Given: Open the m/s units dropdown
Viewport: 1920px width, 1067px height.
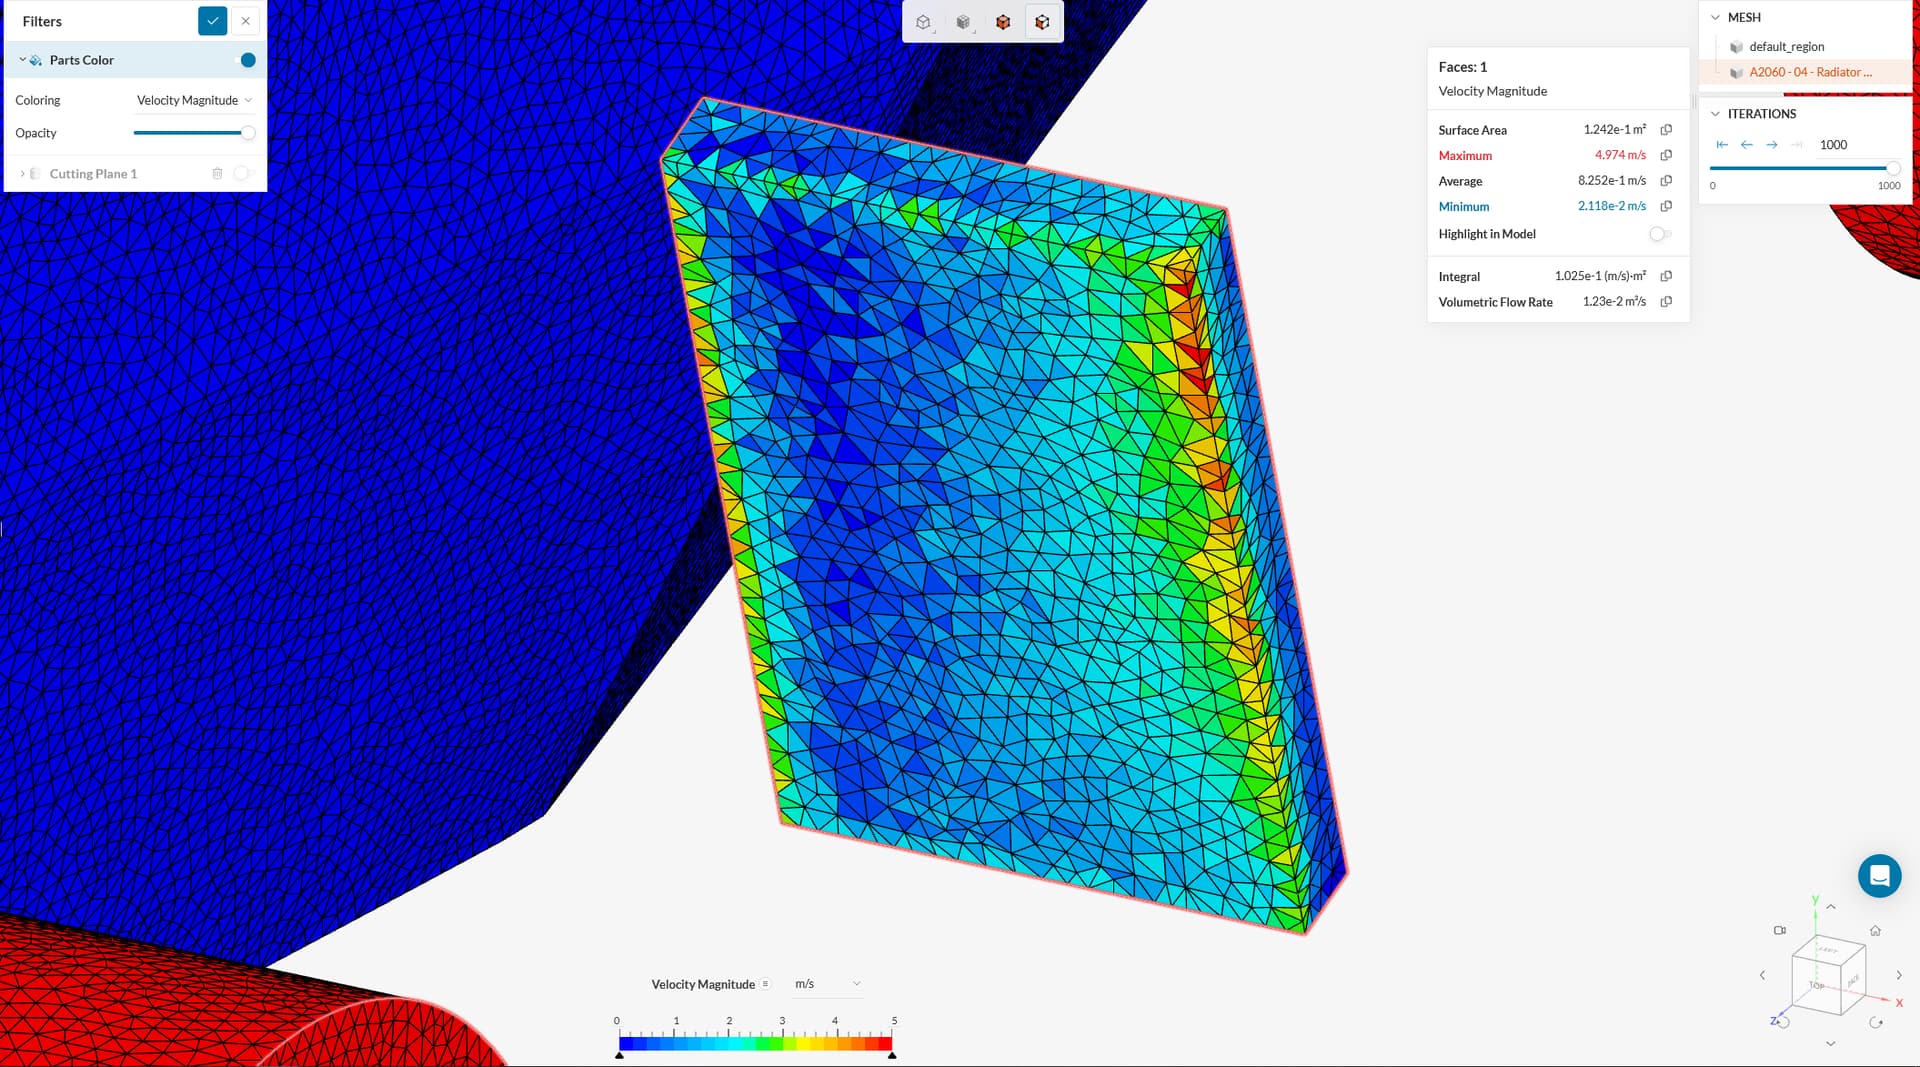Looking at the screenshot, I should (x=828, y=984).
